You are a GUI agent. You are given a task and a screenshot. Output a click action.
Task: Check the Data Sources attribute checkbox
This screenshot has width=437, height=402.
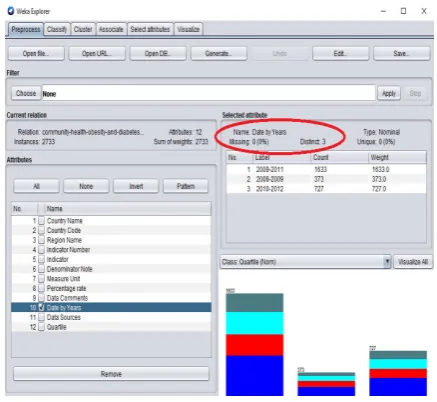coord(41,317)
